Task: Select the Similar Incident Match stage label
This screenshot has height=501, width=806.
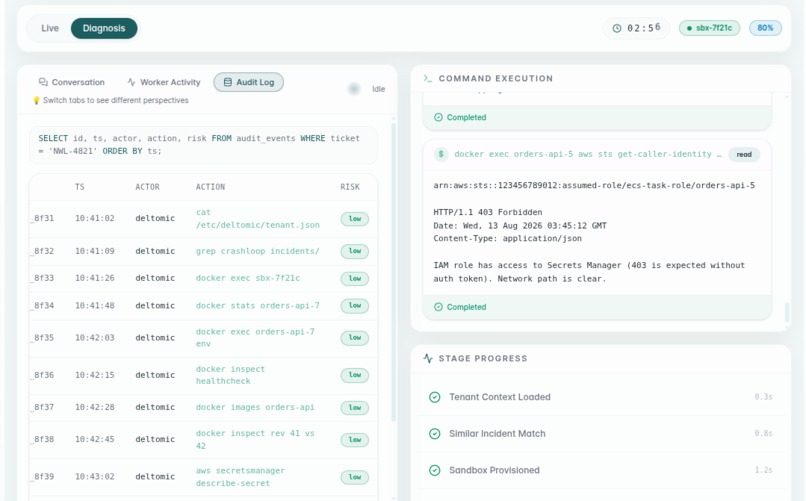Action: (497, 434)
